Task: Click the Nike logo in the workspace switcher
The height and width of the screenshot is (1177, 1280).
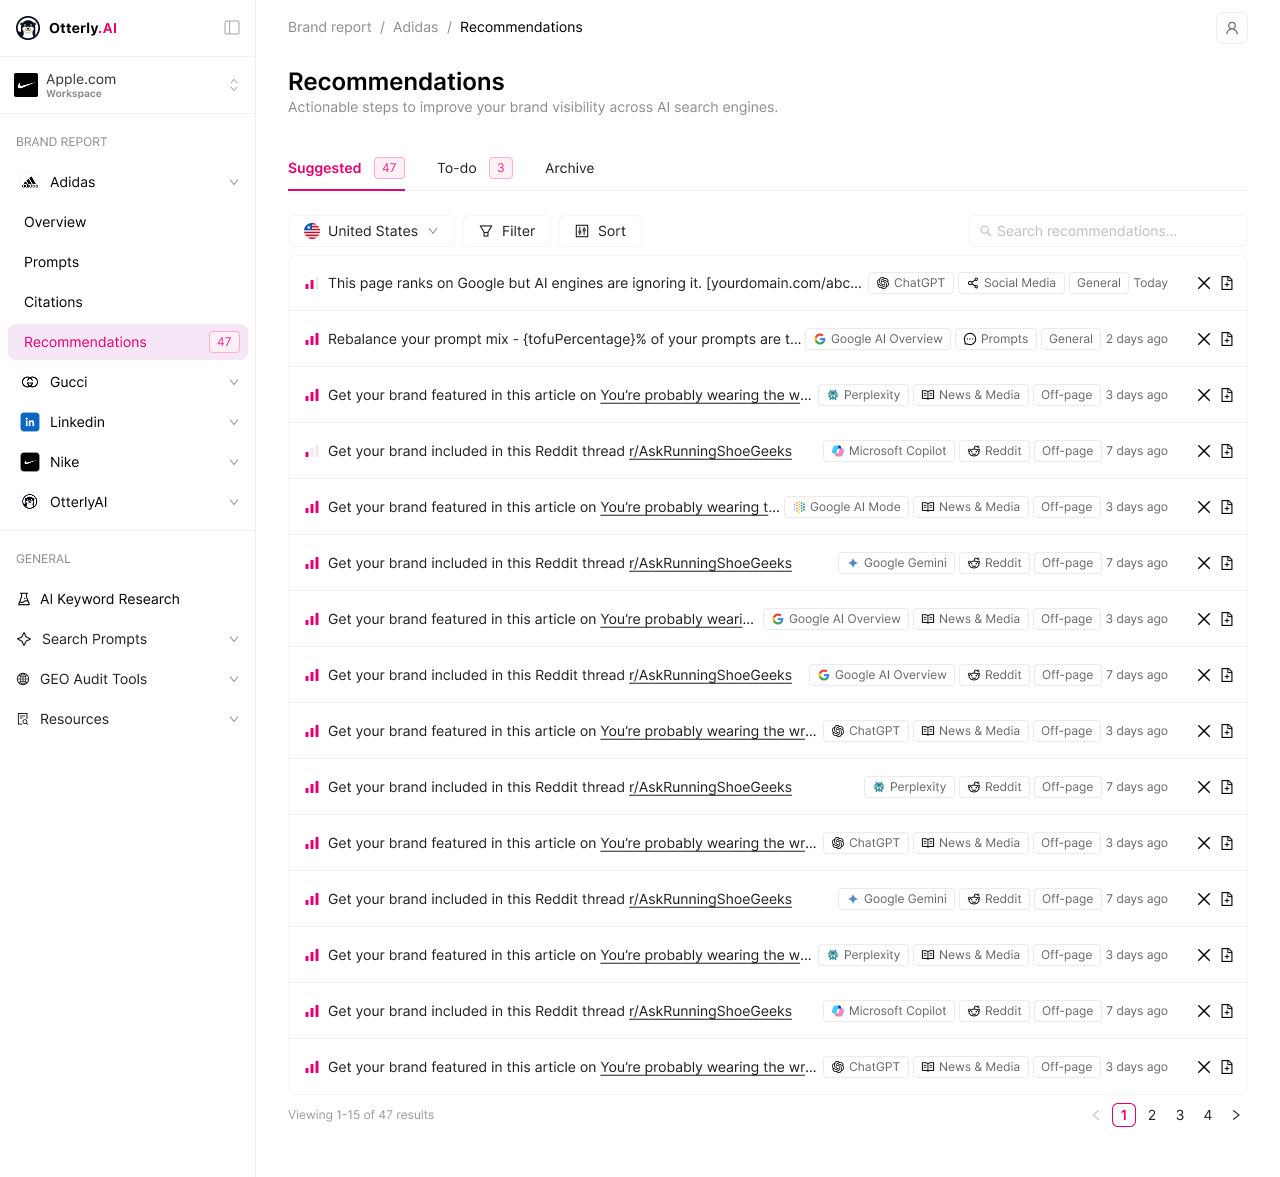Action: (x=26, y=85)
